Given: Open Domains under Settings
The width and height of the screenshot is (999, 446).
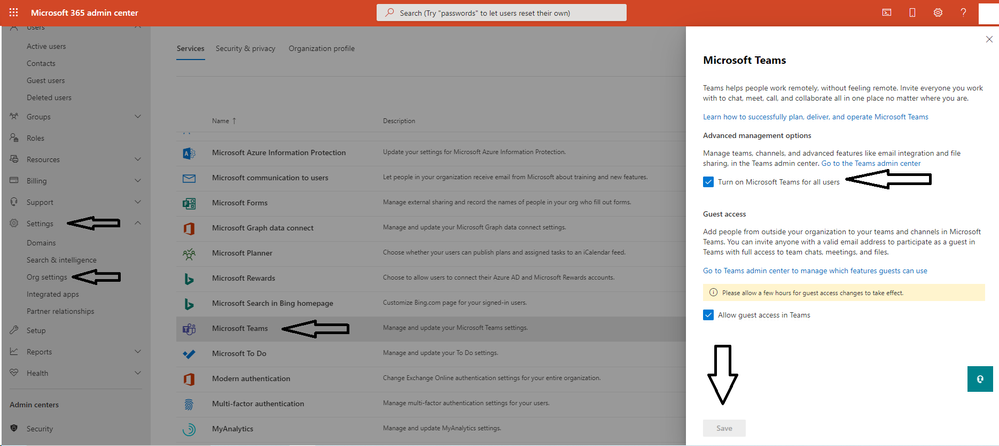Looking at the screenshot, I should pyautogui.click(x=41, y=243).
